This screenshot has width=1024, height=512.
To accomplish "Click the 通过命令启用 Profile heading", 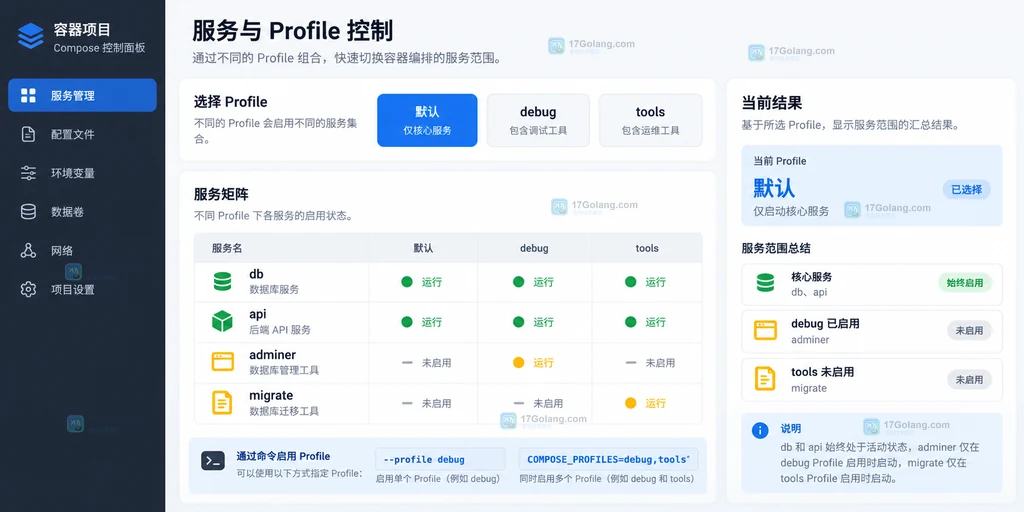I will (x=283, y=456).
